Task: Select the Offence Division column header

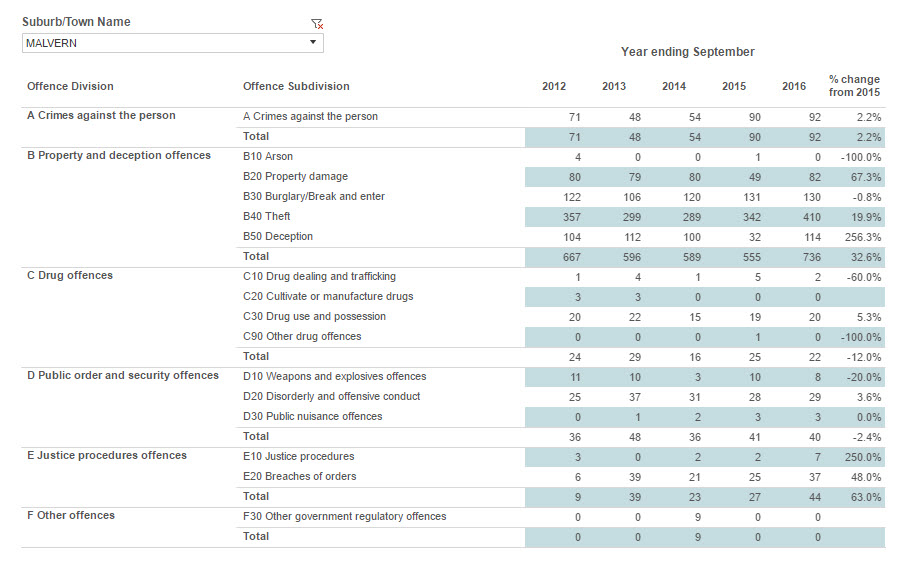Action: (71, 86)
